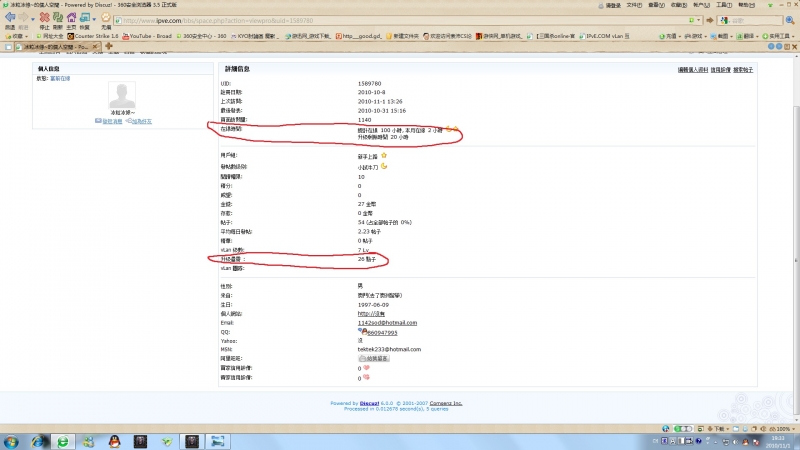
Task: Click the Go arrow next to address bar
Action: [709, 20]
